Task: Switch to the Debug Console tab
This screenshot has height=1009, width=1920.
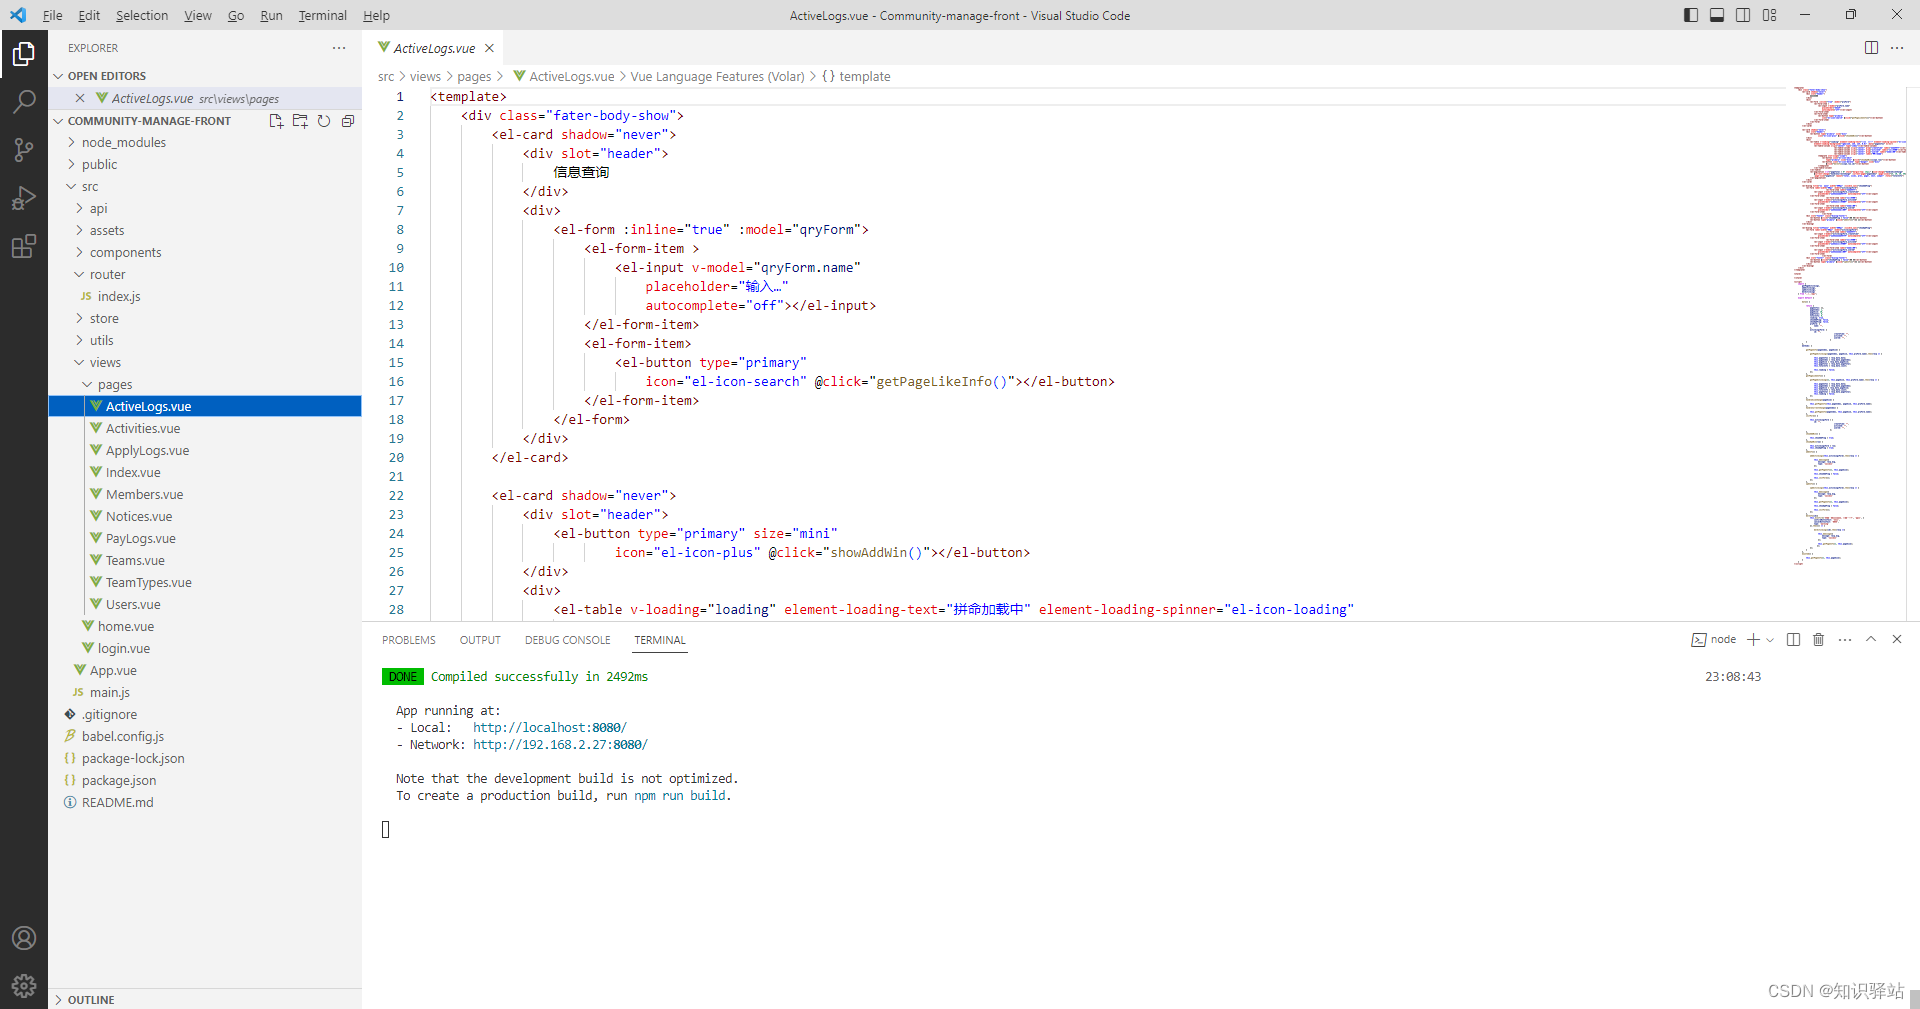Action: point(567,640)
